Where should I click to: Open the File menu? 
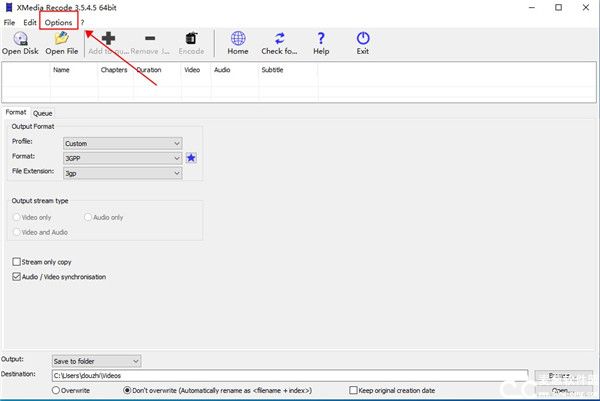point(9,23)
